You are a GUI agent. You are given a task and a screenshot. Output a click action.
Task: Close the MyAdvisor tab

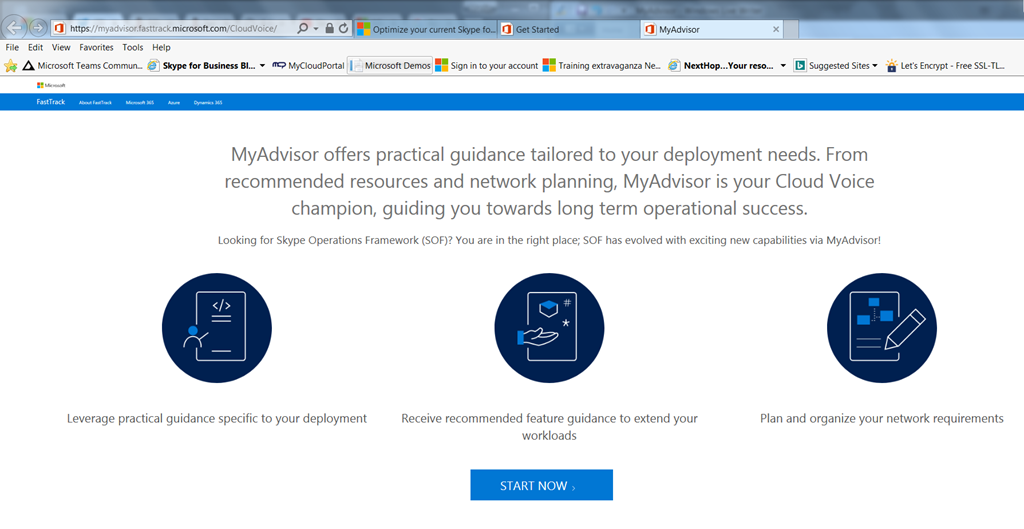(x=777, y=29)
